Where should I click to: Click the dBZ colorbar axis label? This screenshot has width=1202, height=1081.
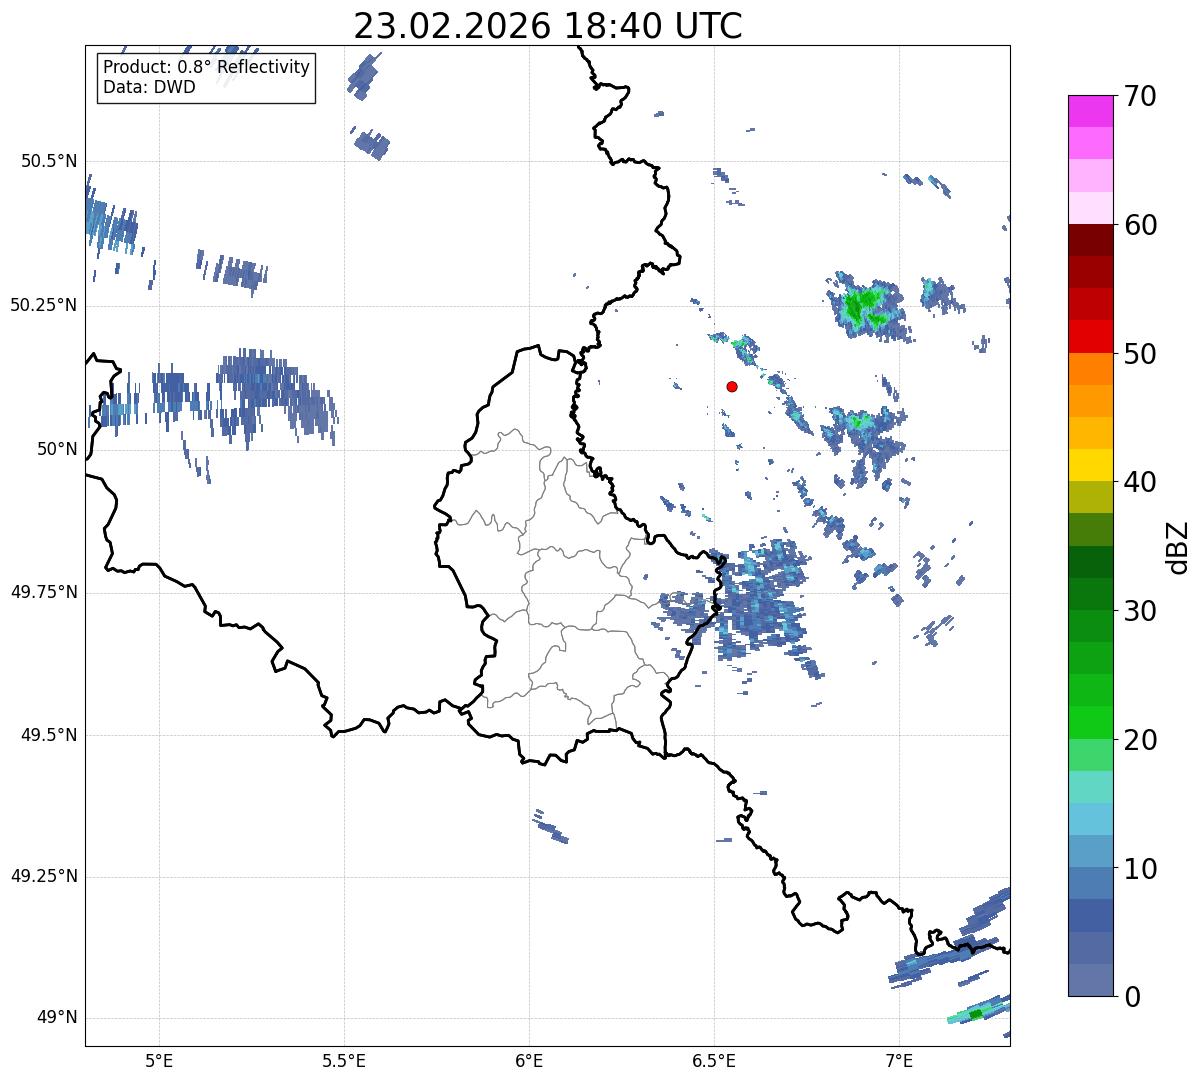[1179, 546]
